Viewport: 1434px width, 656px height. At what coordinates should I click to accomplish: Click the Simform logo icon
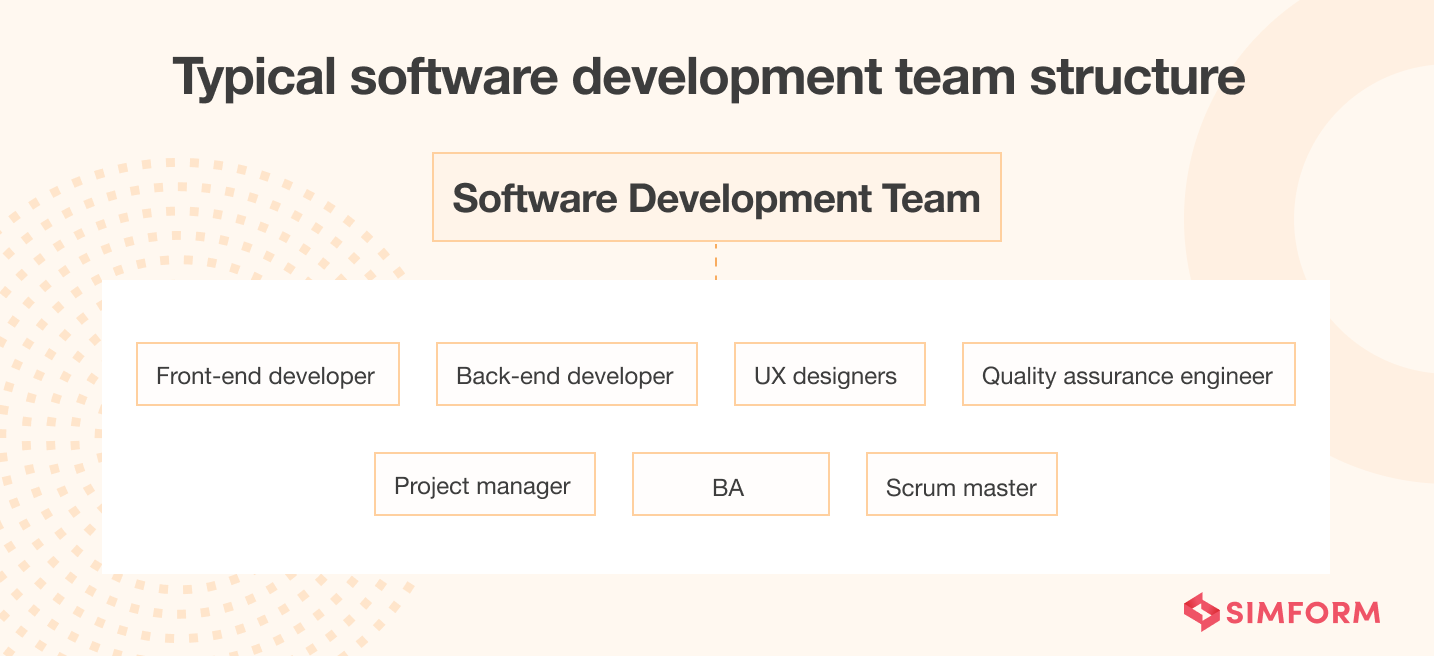click(1201, 612)
